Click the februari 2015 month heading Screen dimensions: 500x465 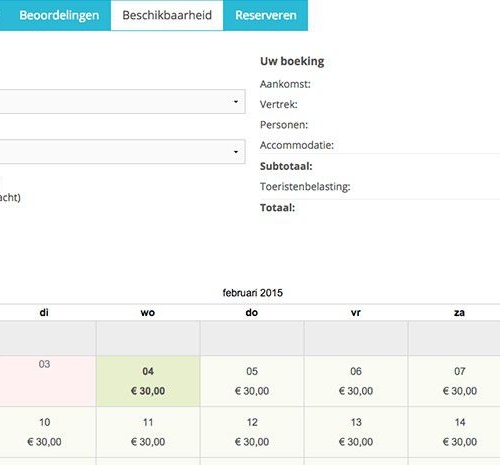click(x=253, y=293)
